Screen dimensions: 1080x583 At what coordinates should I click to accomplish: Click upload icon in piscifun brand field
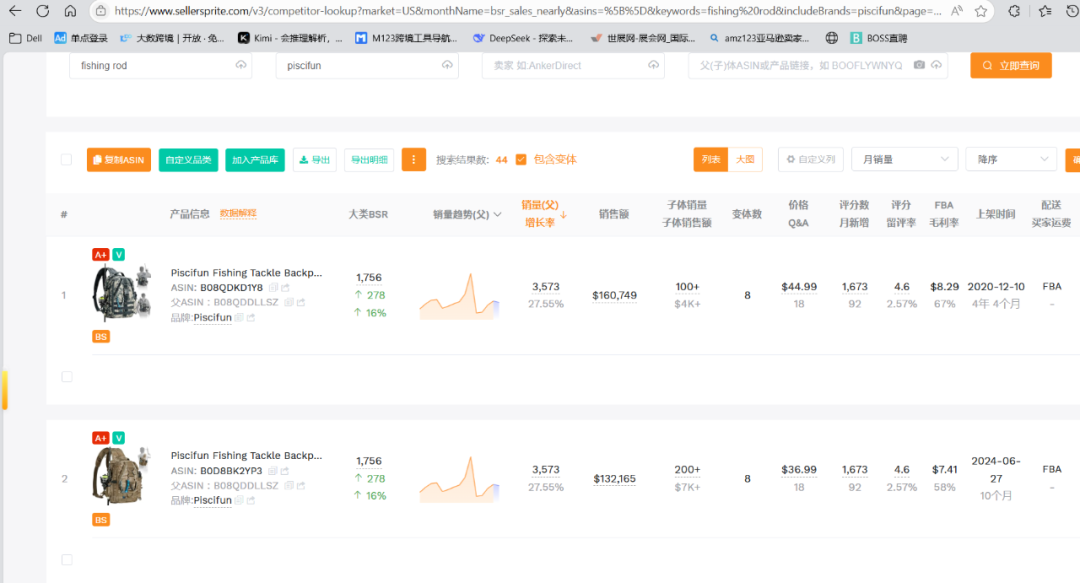446,66
